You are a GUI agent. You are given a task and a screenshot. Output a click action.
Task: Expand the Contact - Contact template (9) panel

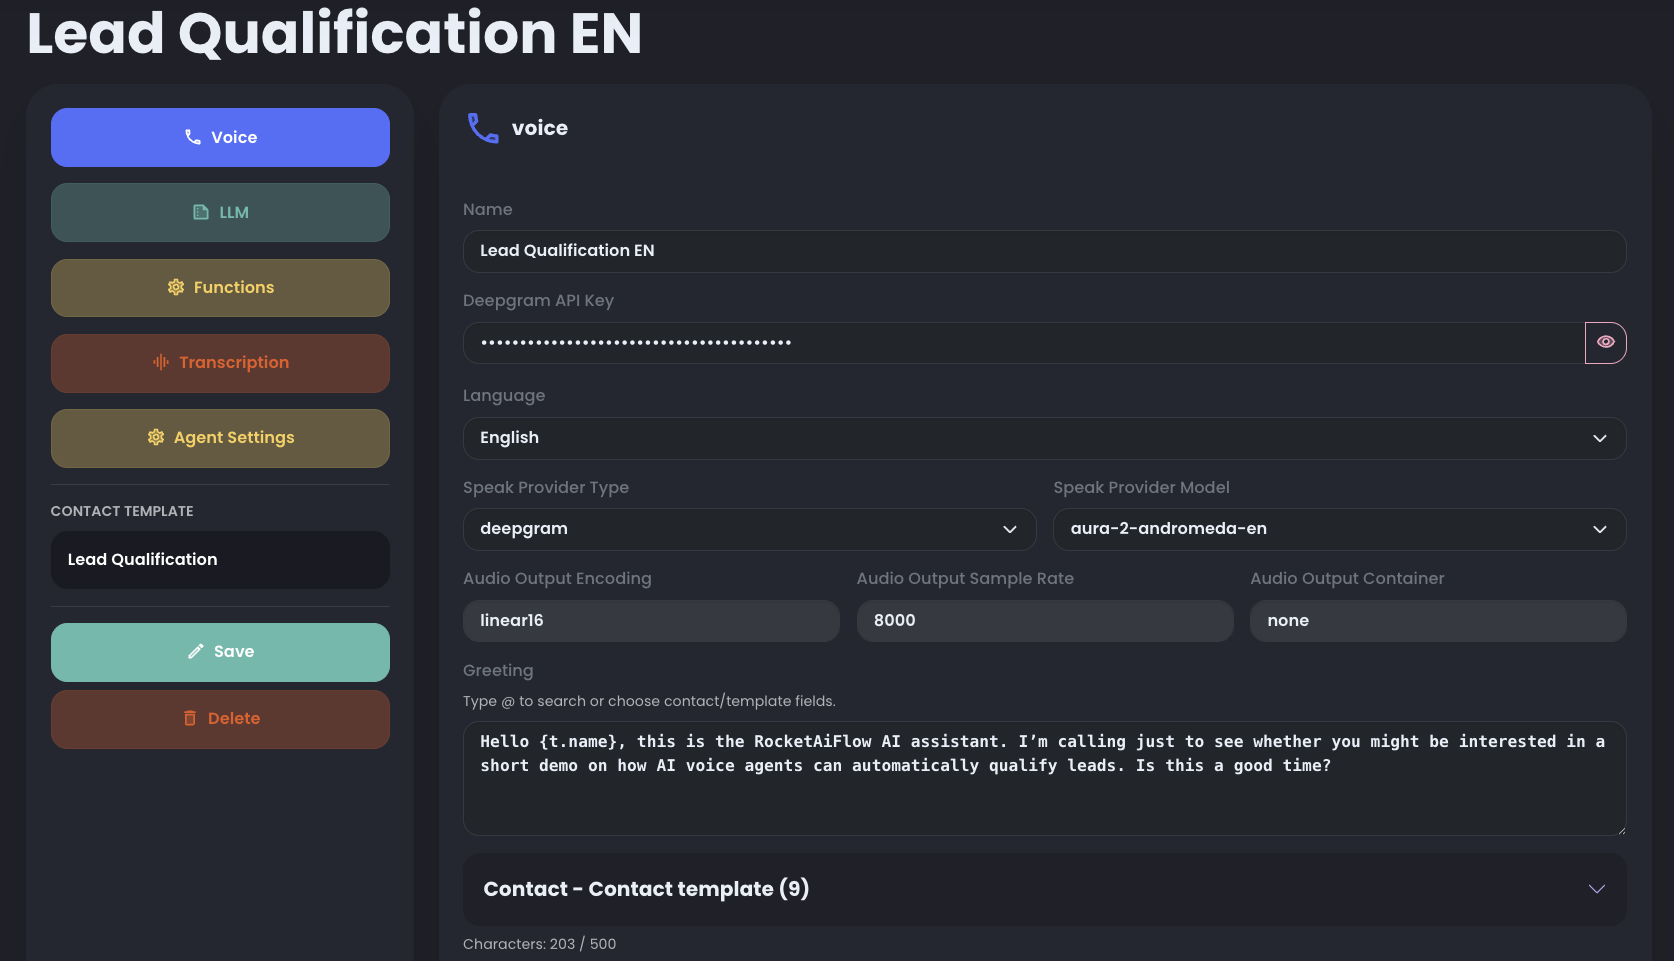click(x=1044, y=889)
